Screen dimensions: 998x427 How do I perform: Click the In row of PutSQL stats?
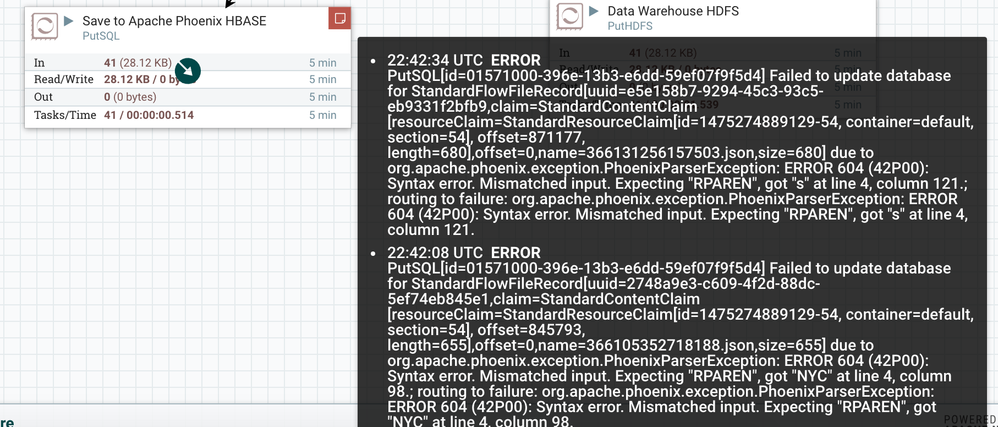pyautogui.click(x=188, y=62)
